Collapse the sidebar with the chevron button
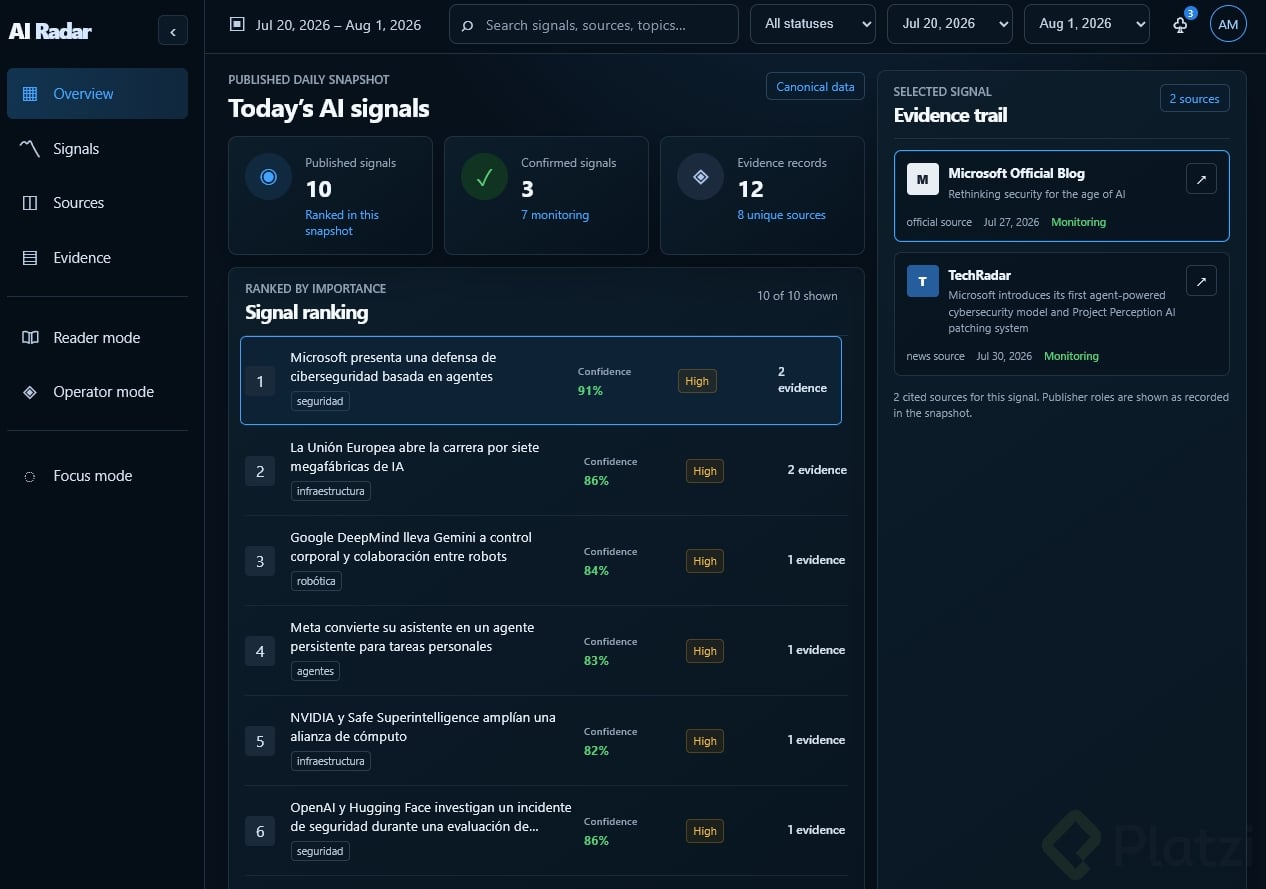Image resolution: width=1266 pixels, height=889 pixels. [173, 31]
